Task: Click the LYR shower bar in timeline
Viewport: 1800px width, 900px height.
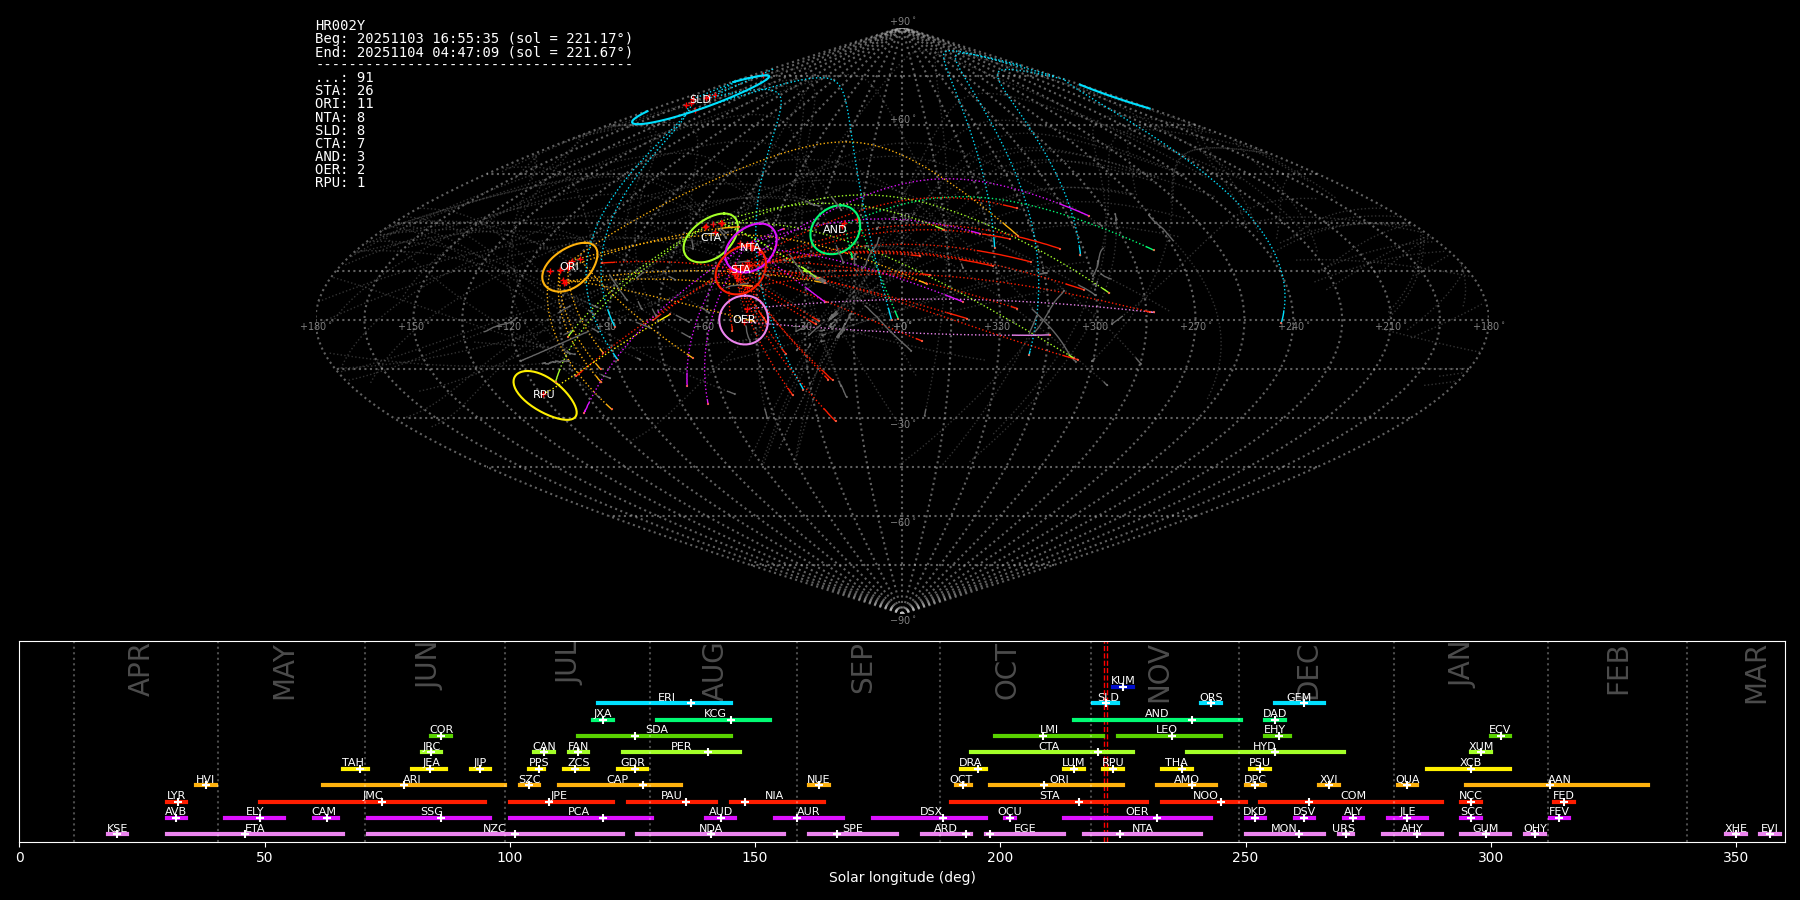Action: click(x=176, y=802)
